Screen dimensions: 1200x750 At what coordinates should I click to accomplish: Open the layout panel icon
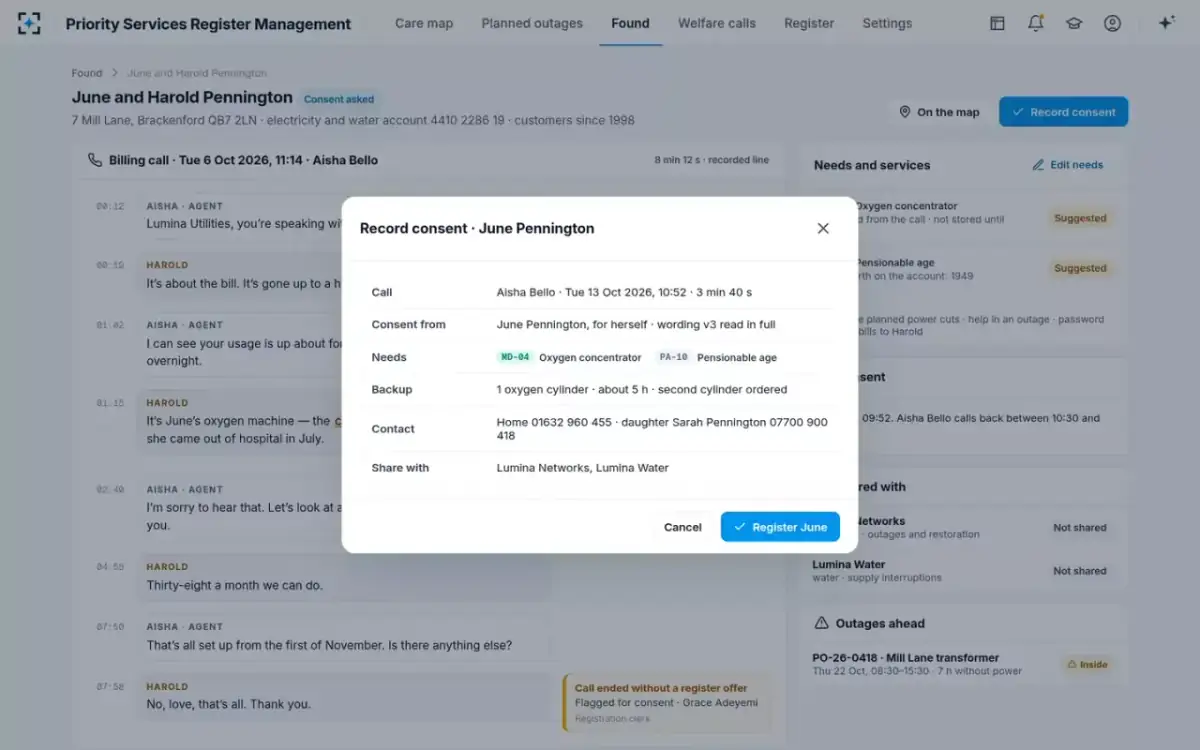point(997,23)
